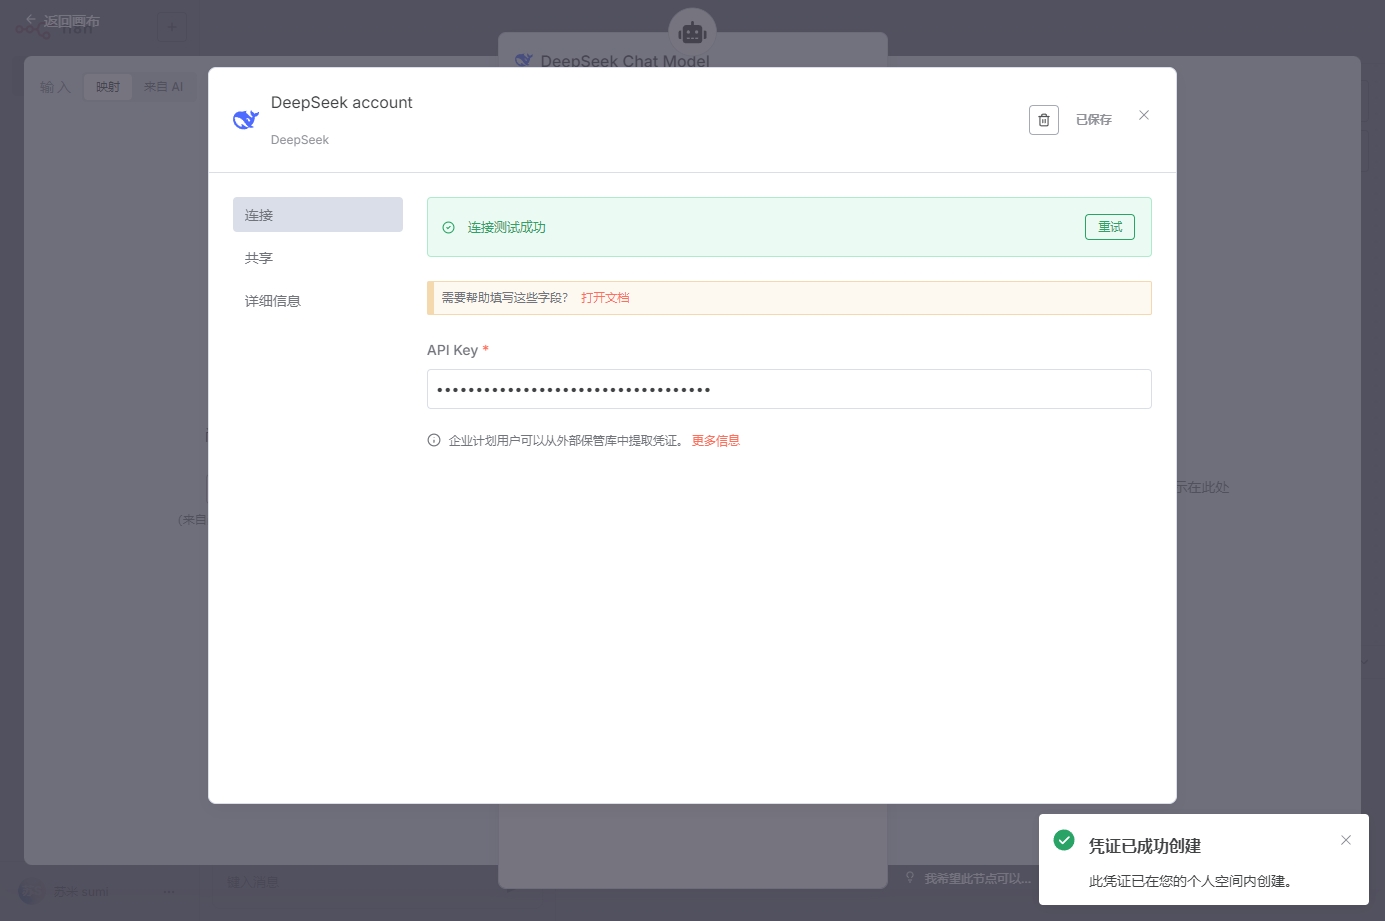Click 返回画布 in the background window
1385x921 pixels.
click(x=63, y=21)
